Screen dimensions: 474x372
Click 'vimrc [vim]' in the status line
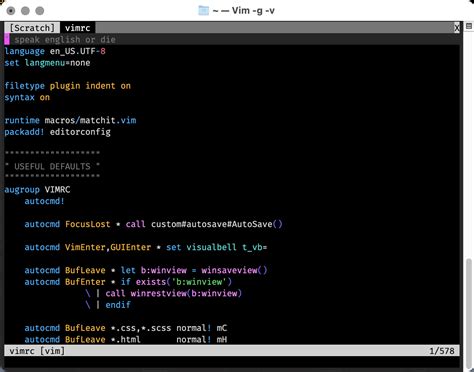point(37,351)
